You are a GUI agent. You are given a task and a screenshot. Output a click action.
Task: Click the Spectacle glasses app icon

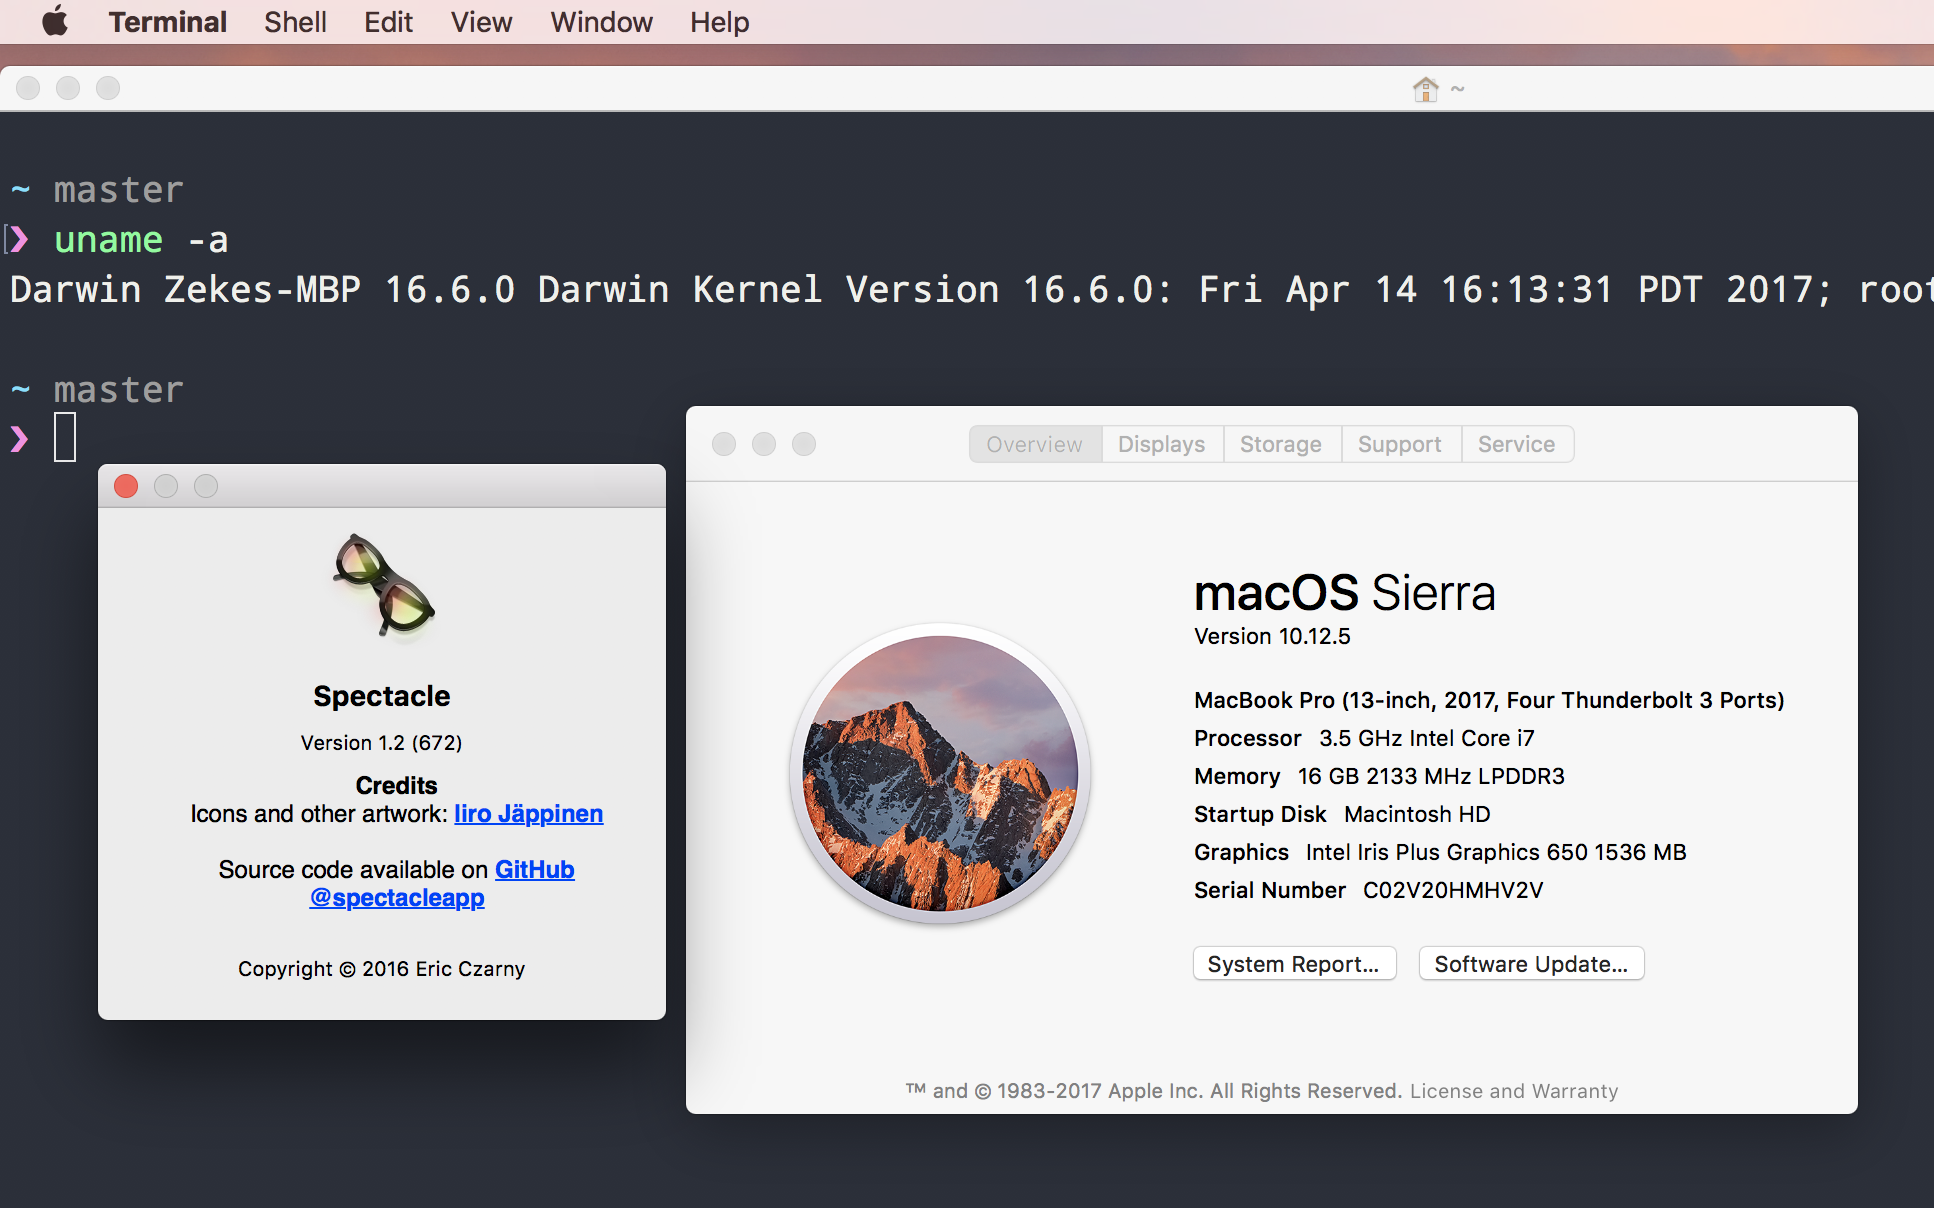coord(383,586)
